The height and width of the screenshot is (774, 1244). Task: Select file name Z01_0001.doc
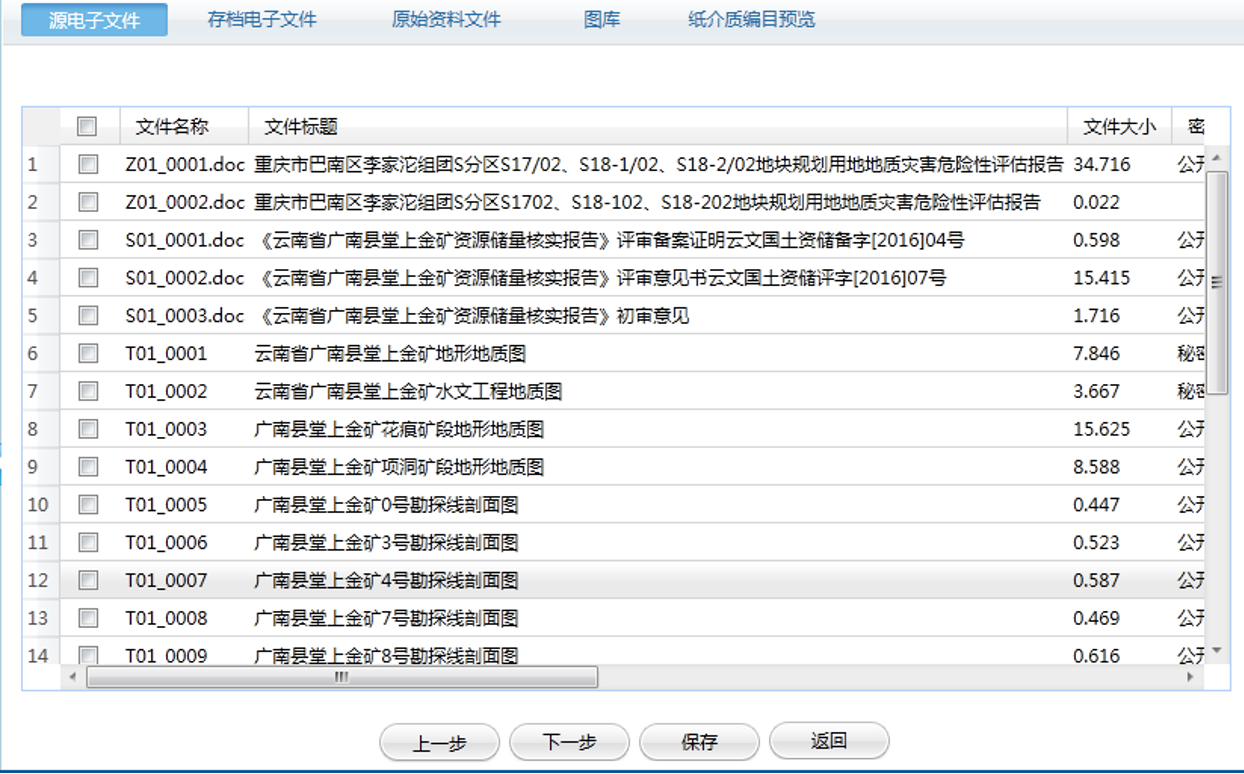185,164
